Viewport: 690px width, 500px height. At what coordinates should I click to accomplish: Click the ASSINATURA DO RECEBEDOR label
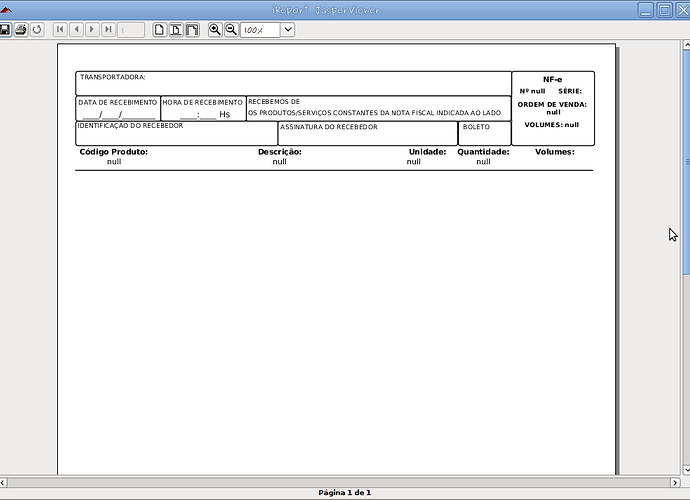[329, 127]
